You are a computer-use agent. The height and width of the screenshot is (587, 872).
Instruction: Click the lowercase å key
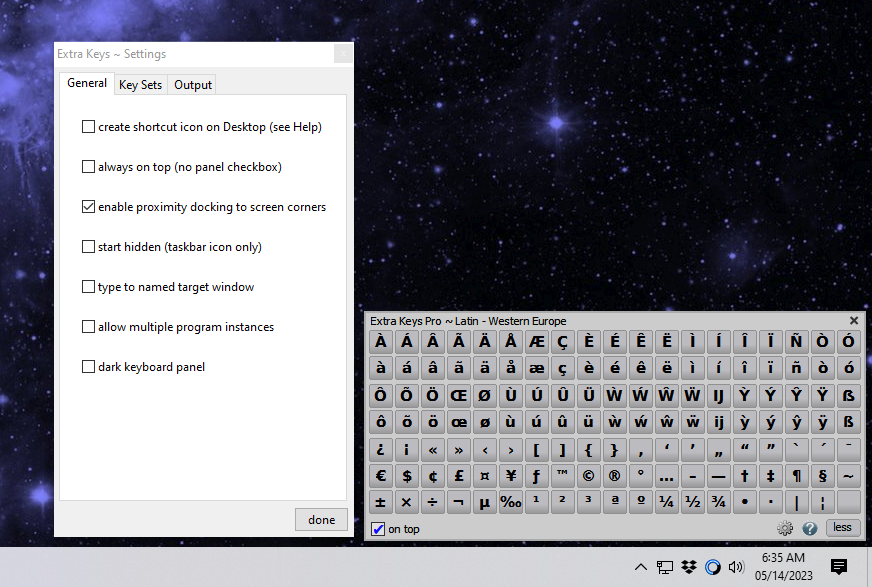[511, 367]
